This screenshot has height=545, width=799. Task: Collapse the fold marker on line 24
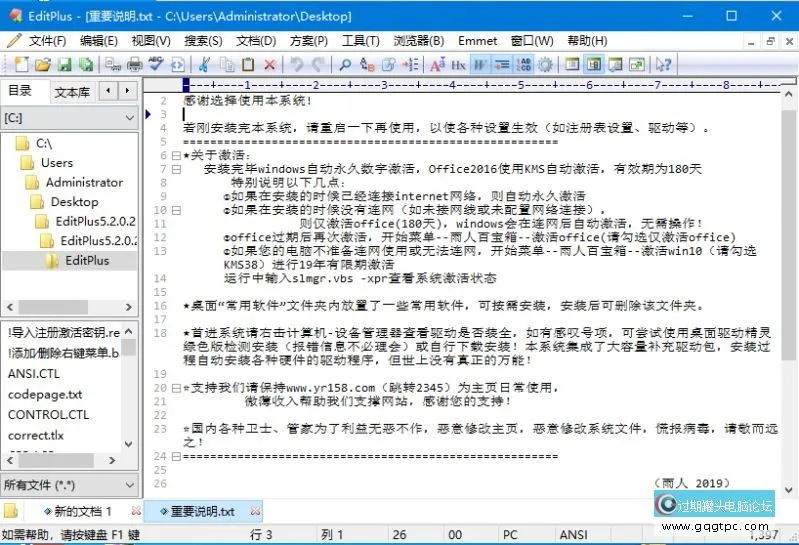pyautogui.click(x=176, y=456)
